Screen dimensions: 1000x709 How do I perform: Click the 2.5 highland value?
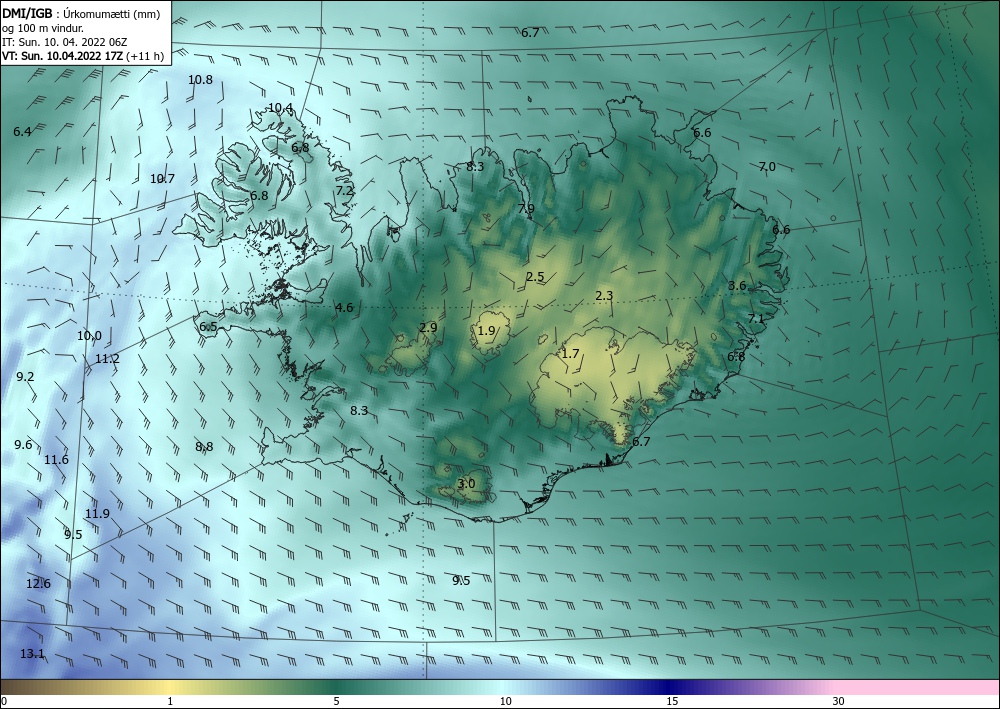[x=535, y=277]
